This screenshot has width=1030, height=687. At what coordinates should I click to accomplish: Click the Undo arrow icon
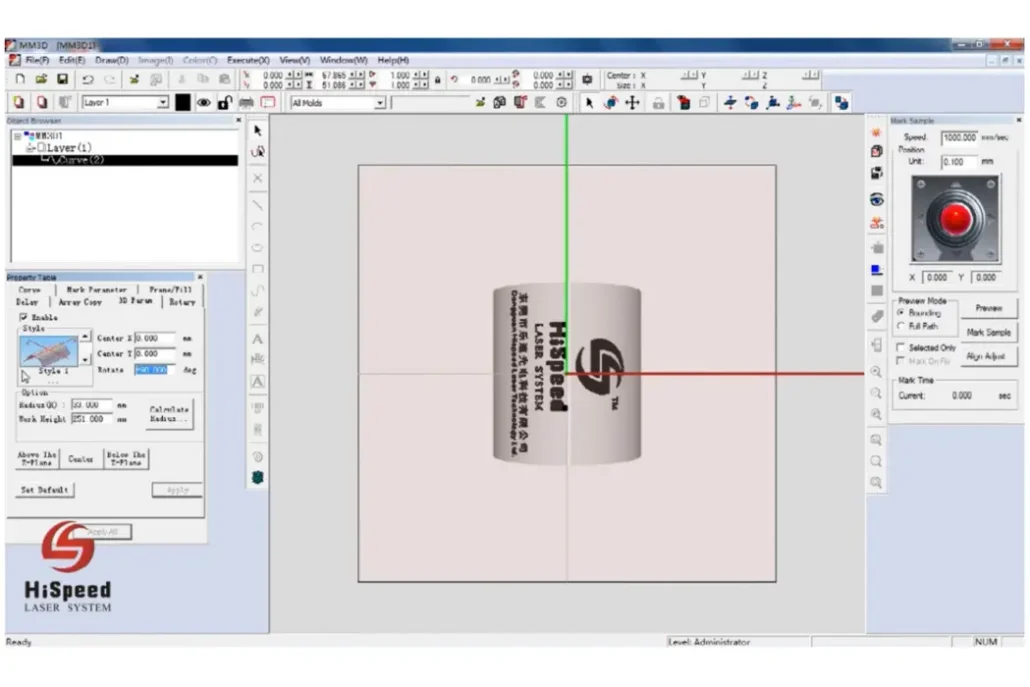(x=87, y=79)
